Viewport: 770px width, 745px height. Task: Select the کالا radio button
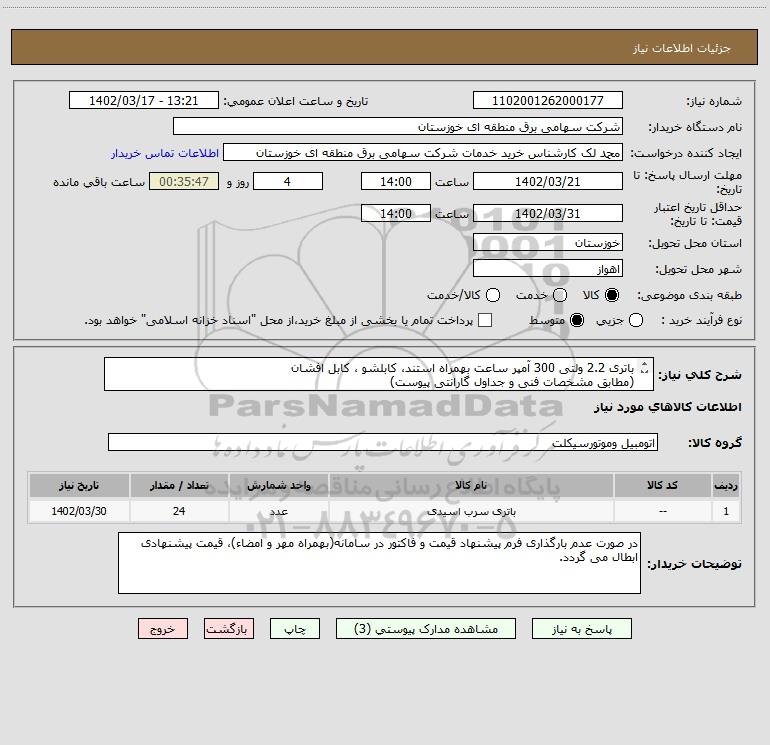(x=612, y=295)
